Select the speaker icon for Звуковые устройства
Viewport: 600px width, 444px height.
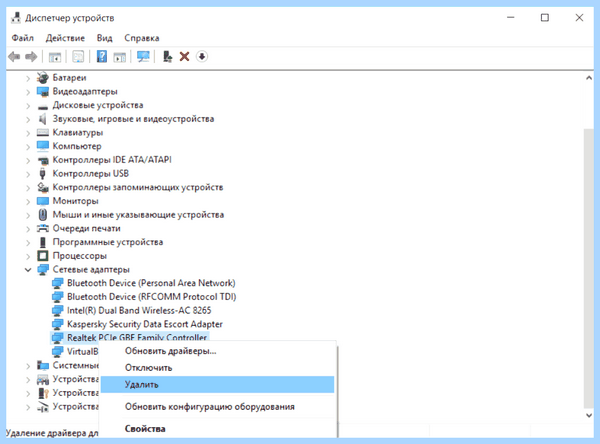[x=42, y=119]
